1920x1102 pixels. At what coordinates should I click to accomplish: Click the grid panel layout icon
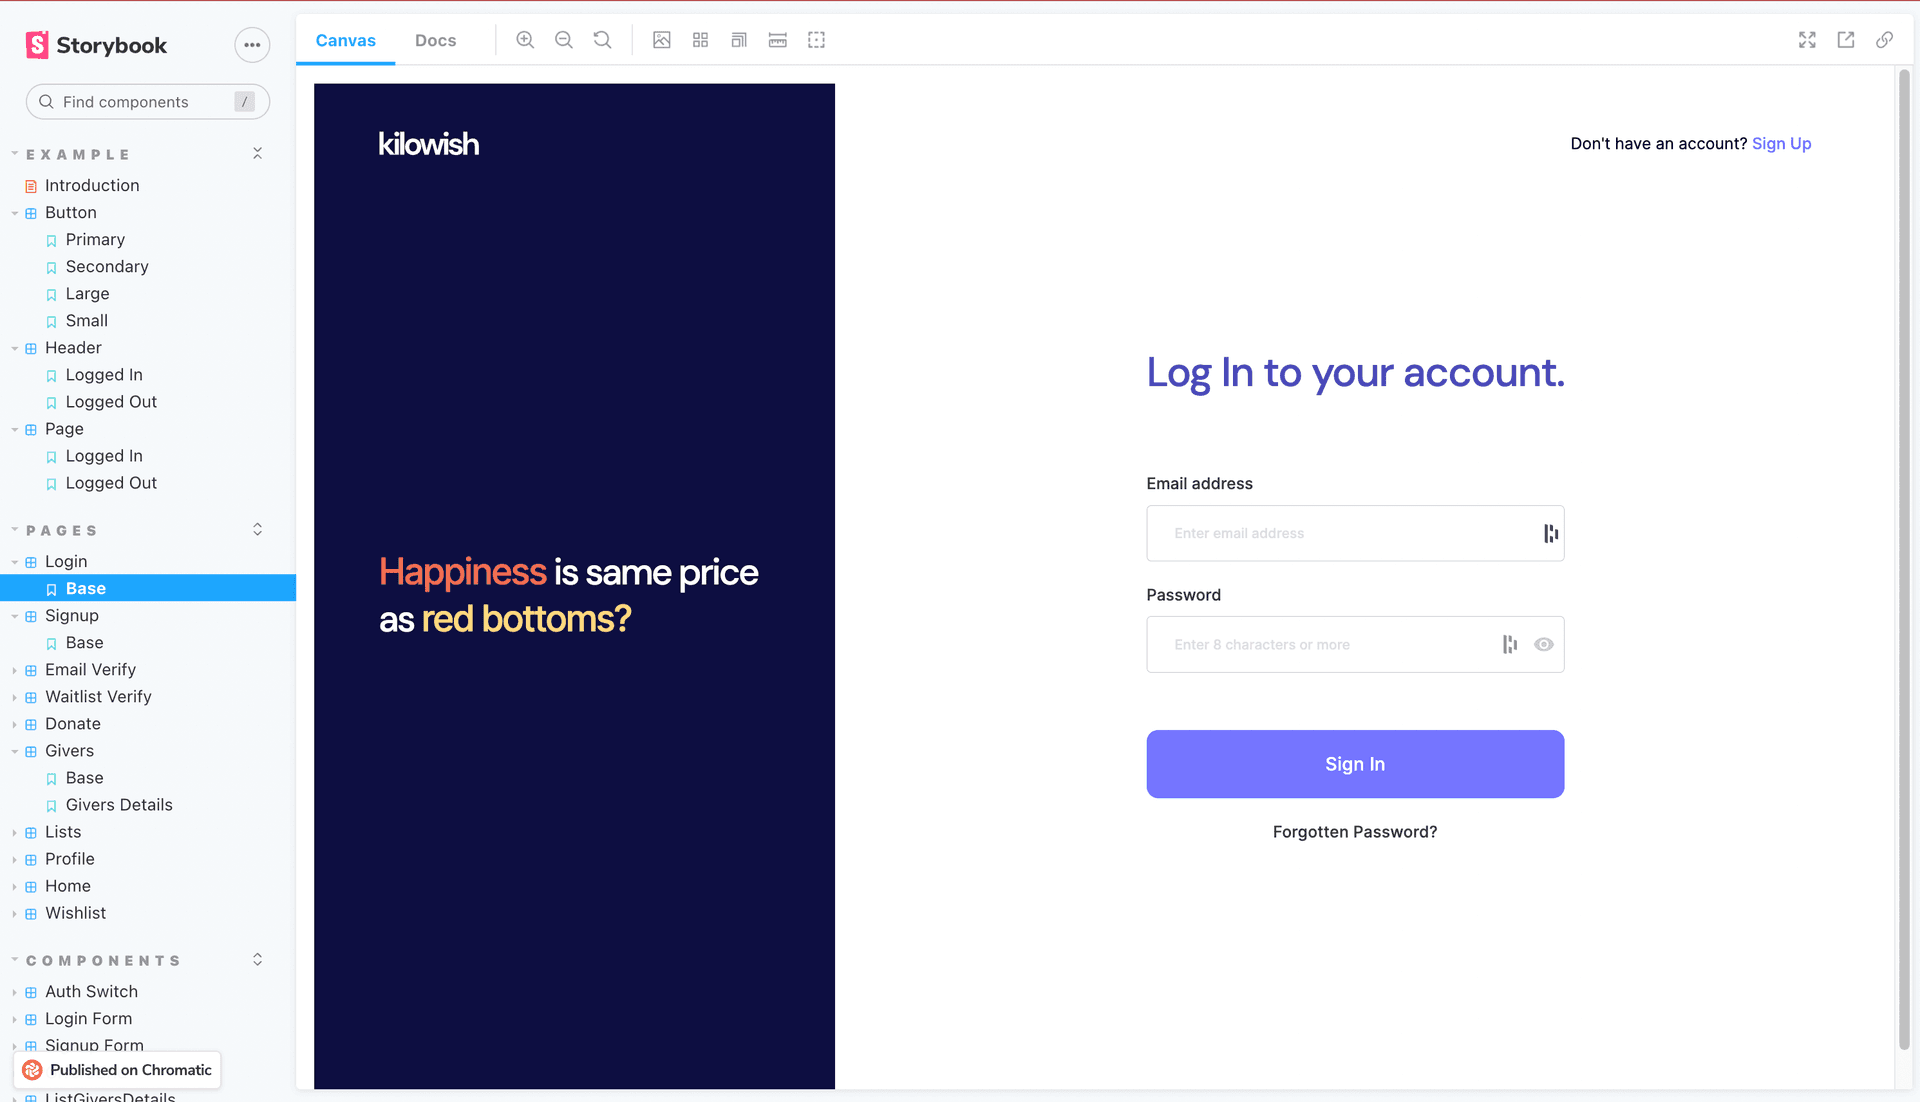(700, 40)
